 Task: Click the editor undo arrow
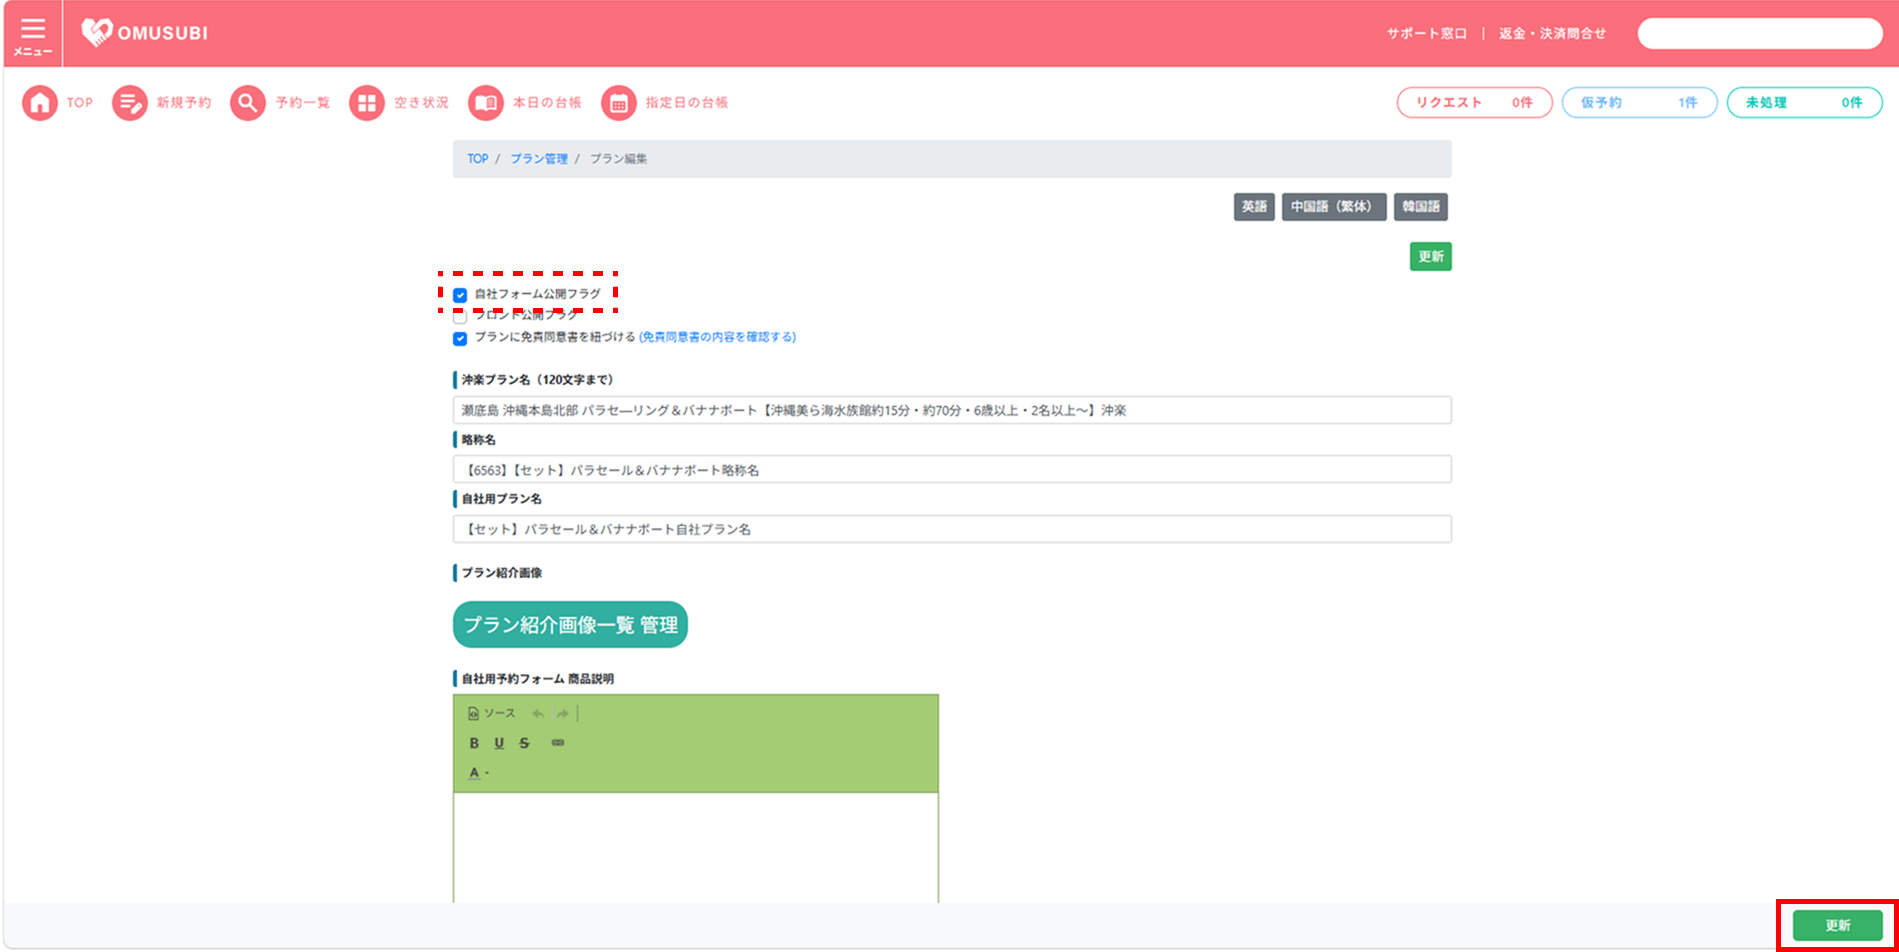click(538, 714)
